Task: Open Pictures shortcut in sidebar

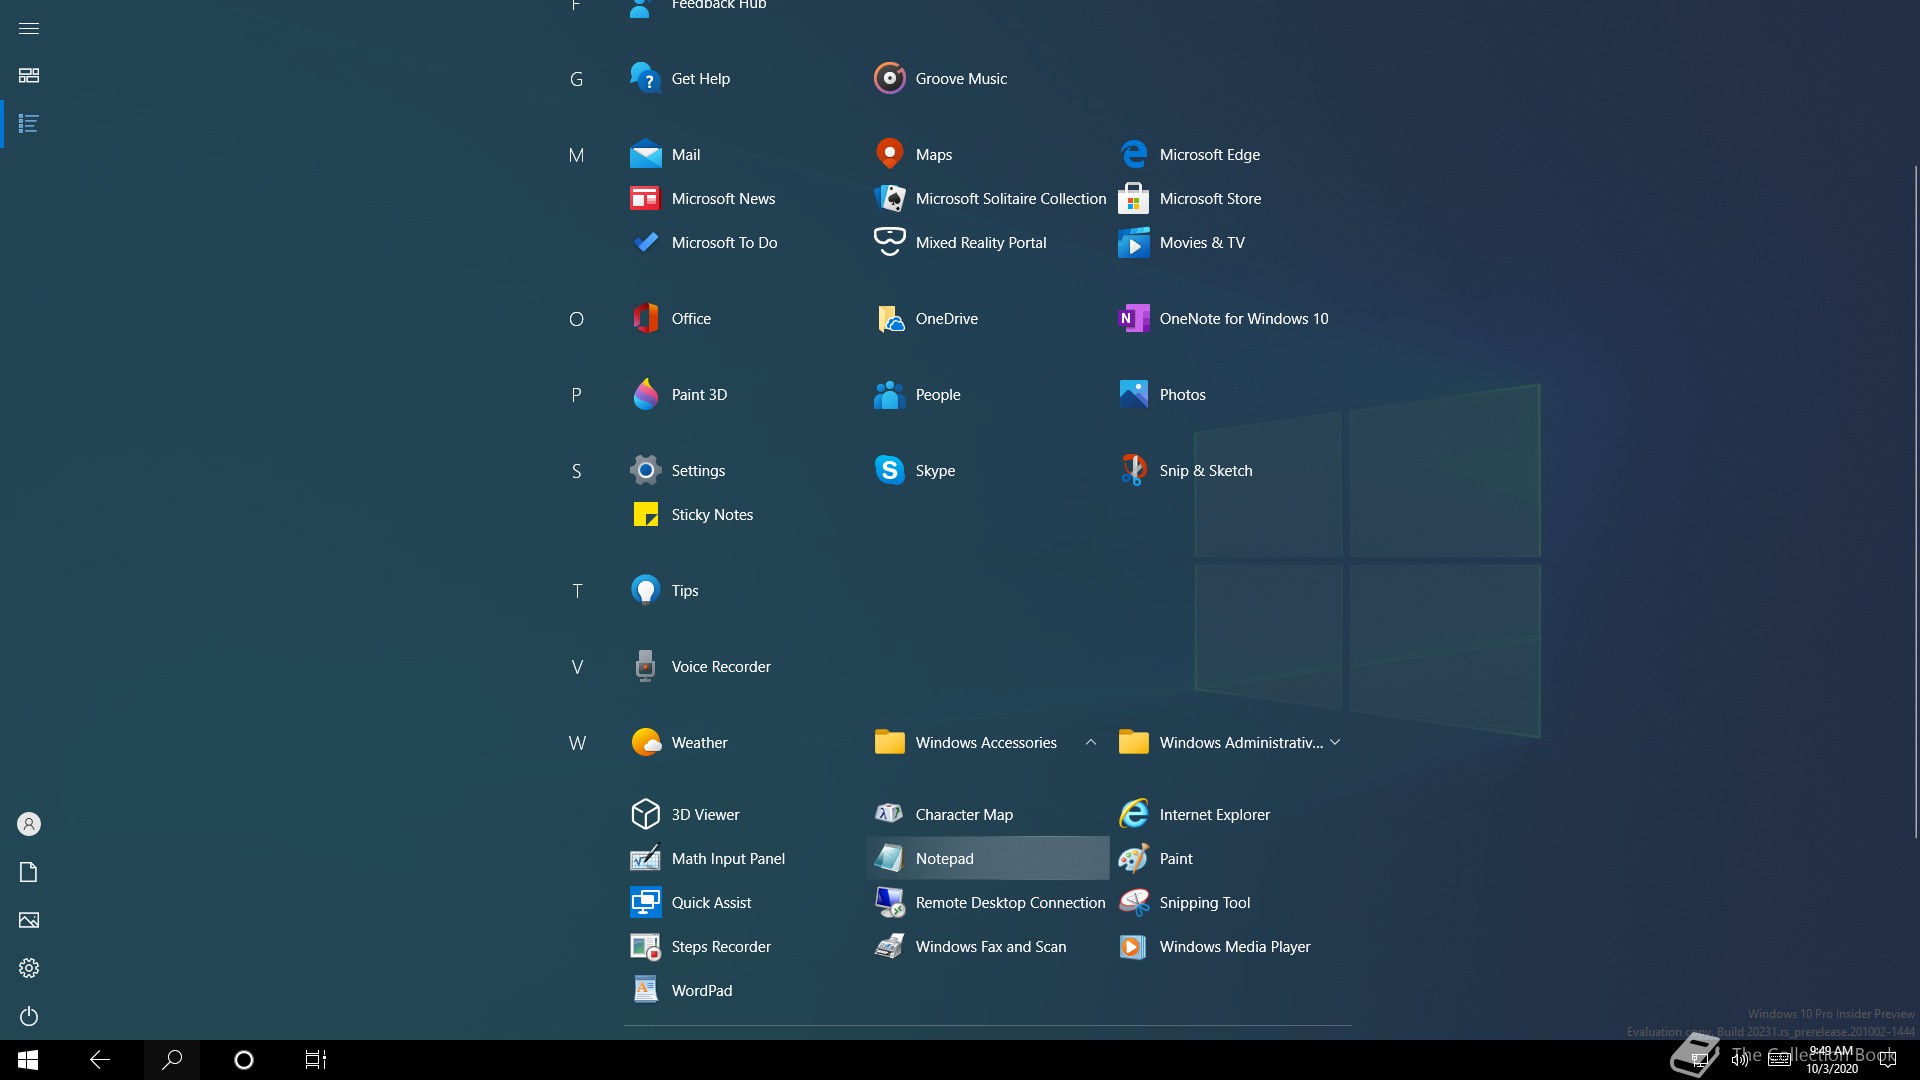Action: point(29,920)
